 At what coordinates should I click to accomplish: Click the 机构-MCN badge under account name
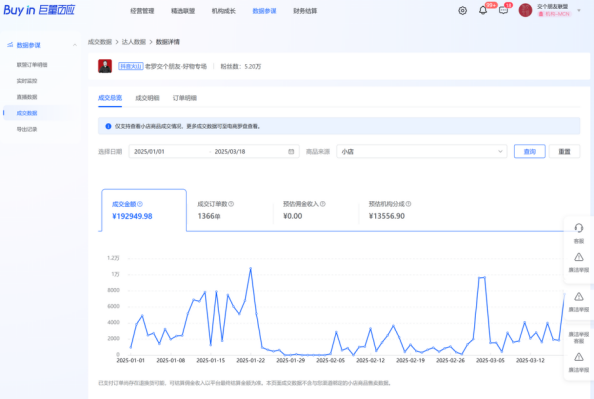click(554, 14)
